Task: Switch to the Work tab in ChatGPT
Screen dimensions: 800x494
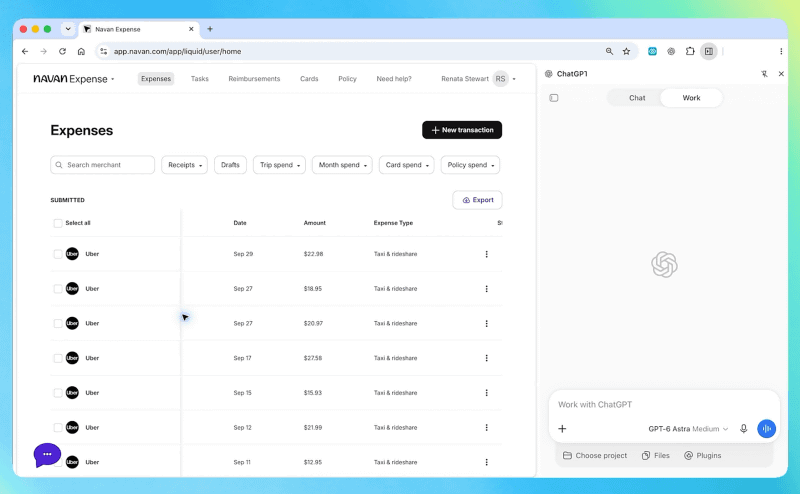Action: tap(691, 98)
